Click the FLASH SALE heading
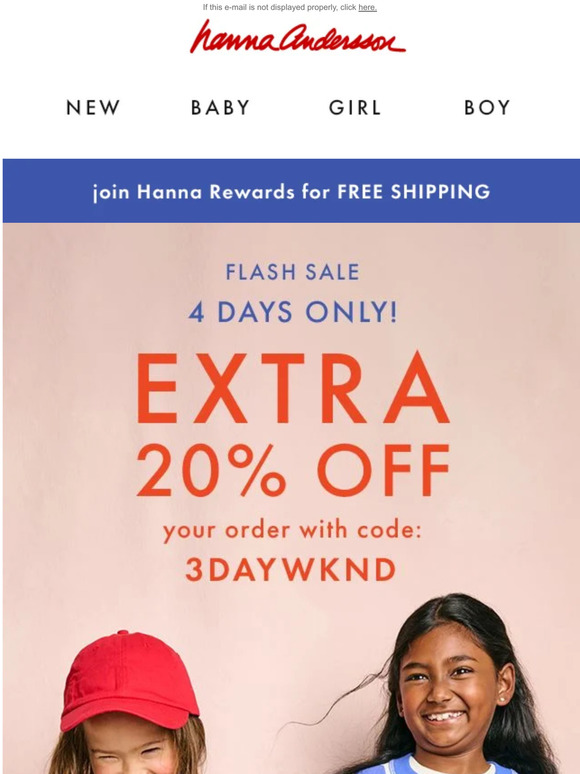Image resolution: width=580 pixels, height=774 pixels. (x=292, y=272)
